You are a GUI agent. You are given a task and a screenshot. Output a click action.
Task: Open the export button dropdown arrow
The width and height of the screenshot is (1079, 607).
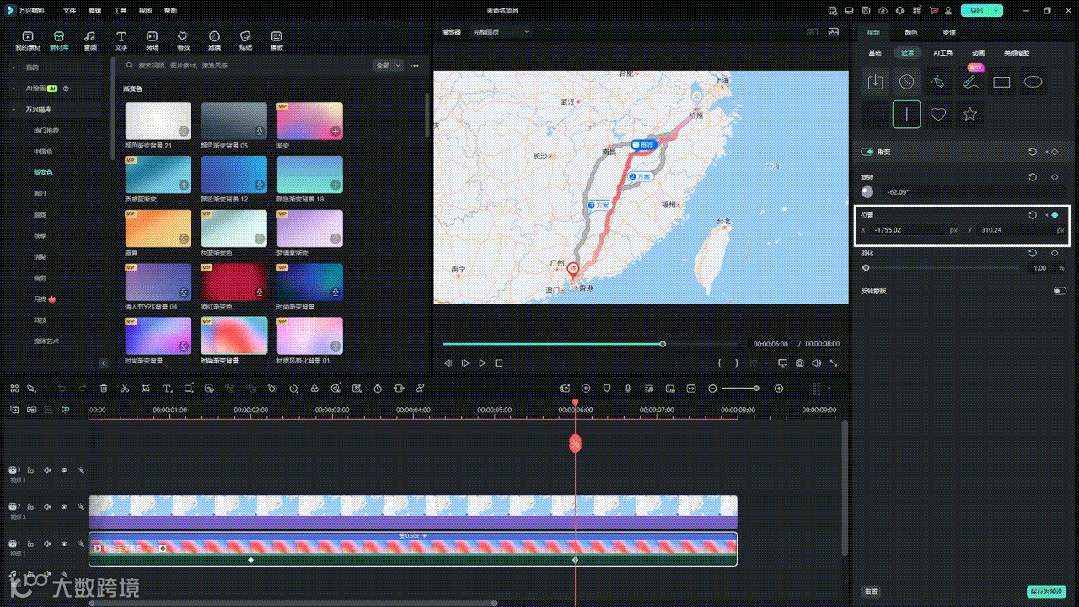996,10
